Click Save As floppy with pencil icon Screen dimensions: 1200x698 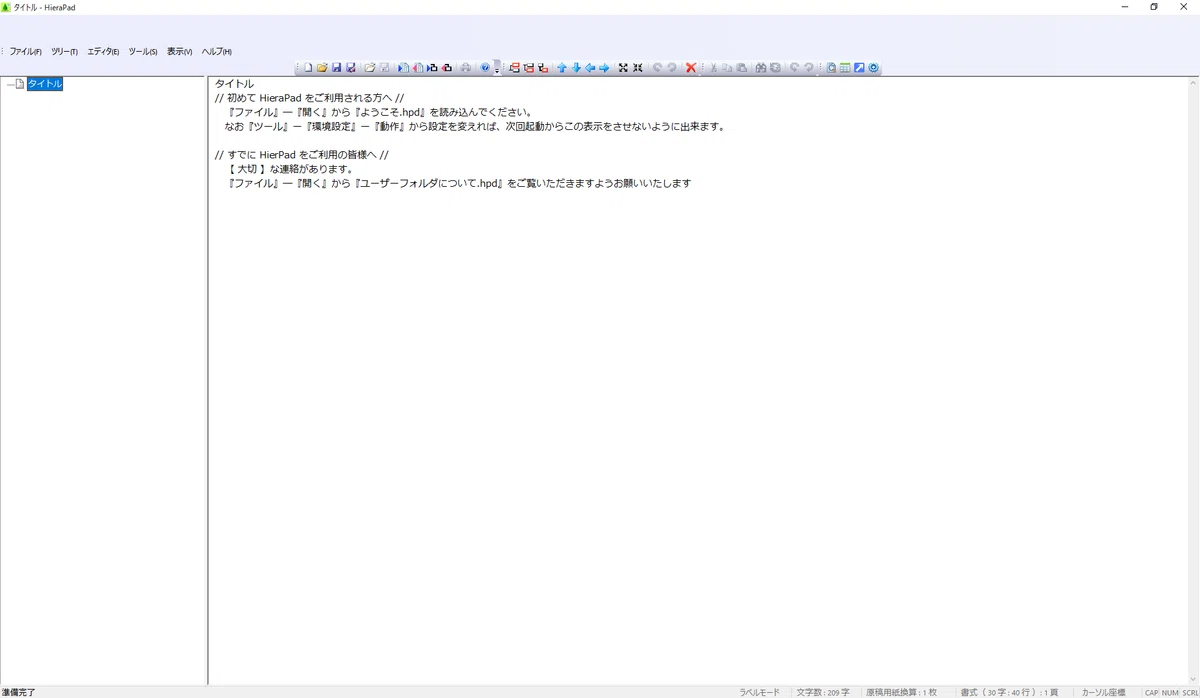350,68
